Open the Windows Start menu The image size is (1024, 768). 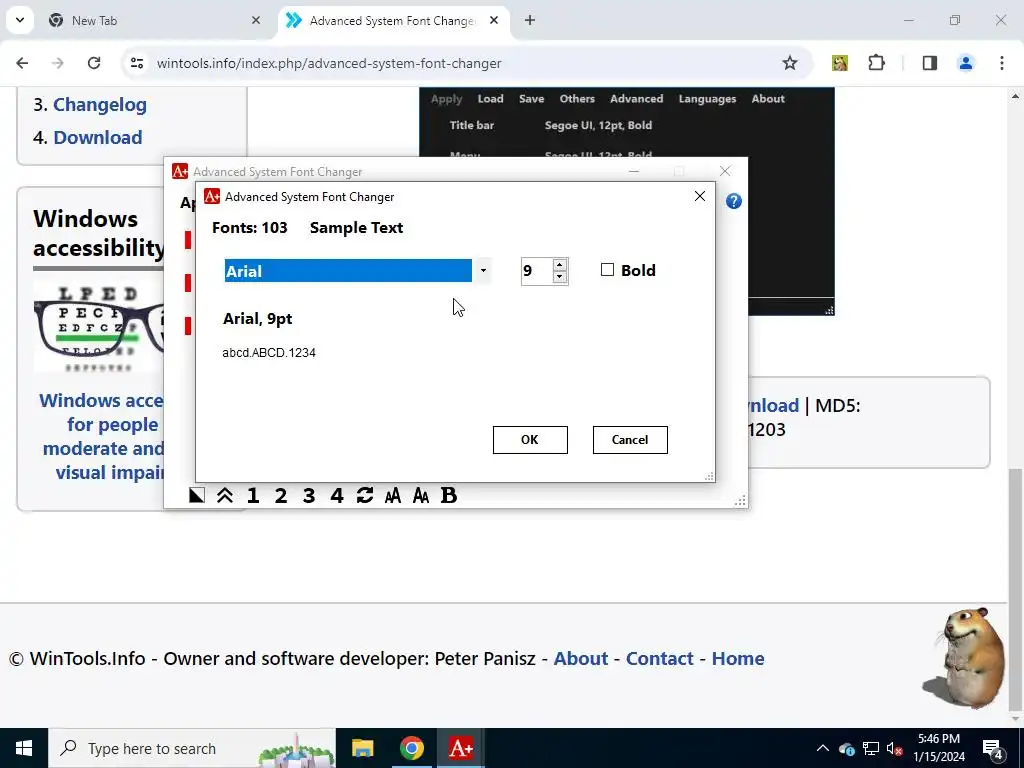pyautogui.click(x=24, y=748)
